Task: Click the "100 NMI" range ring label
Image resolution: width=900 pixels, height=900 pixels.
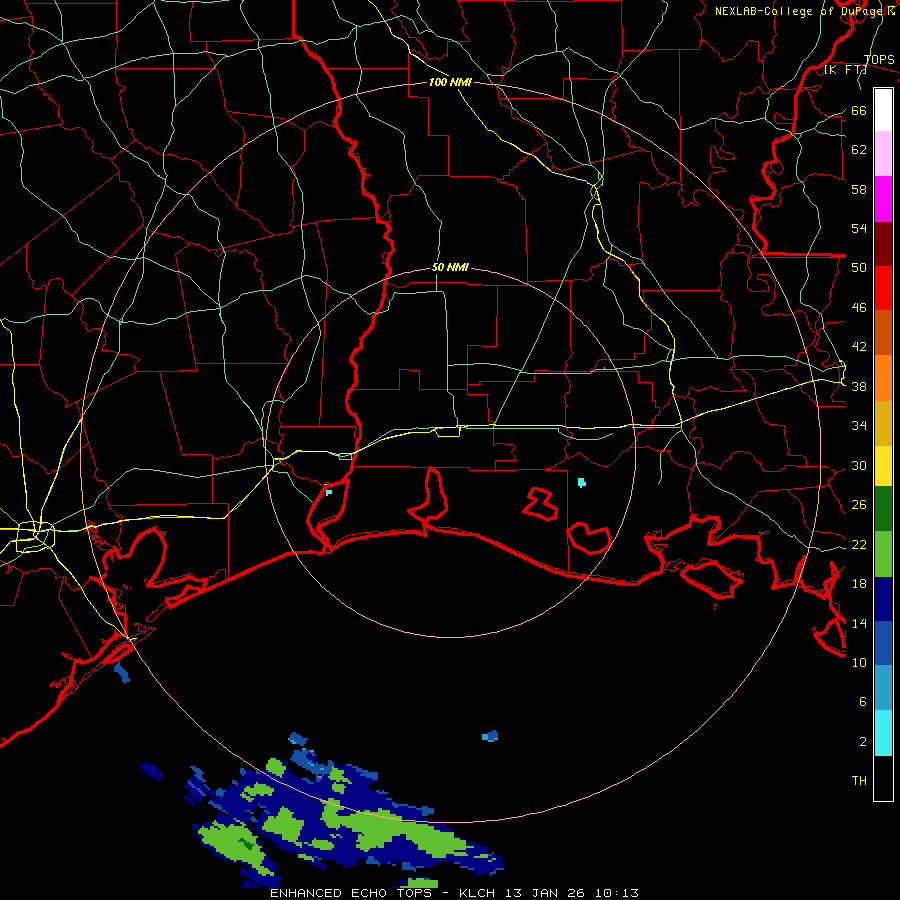Action: pyautogui.click(x=450, y=82)
